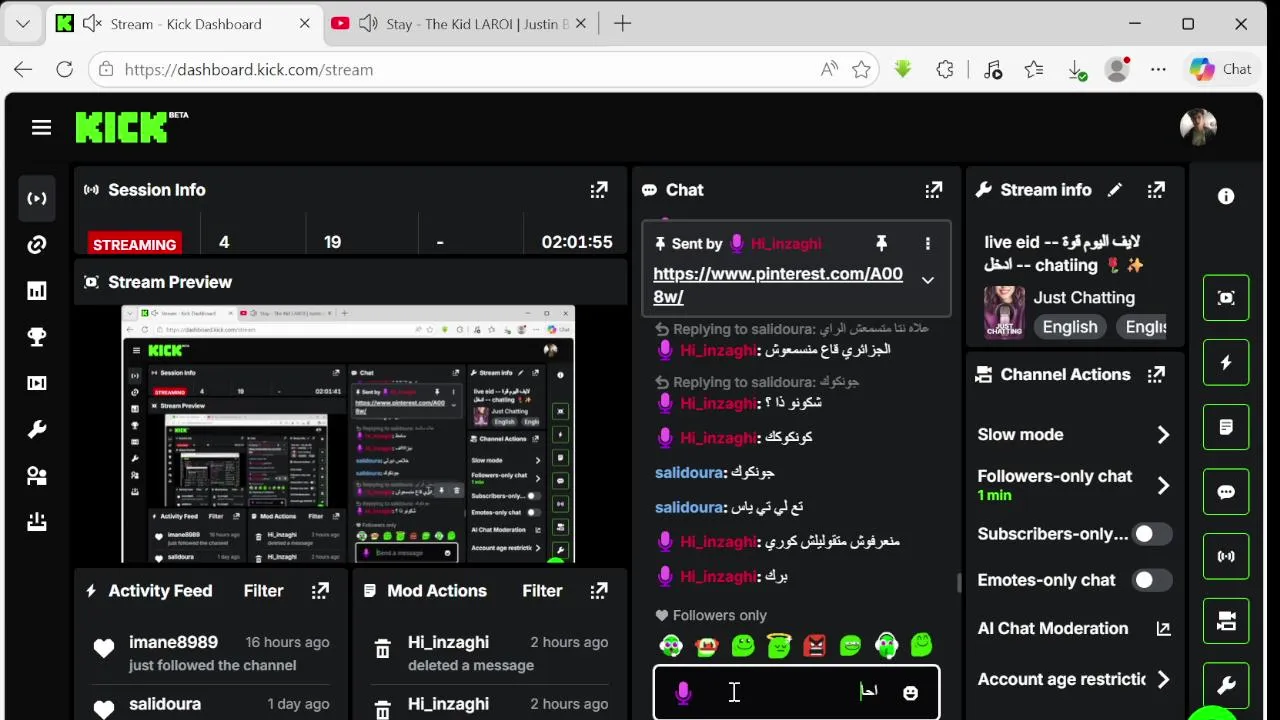Toggle stream preview widget in right sidebar
Image resolution: width=1280 pixels, height=720 pixels.
pos(1226,297)
